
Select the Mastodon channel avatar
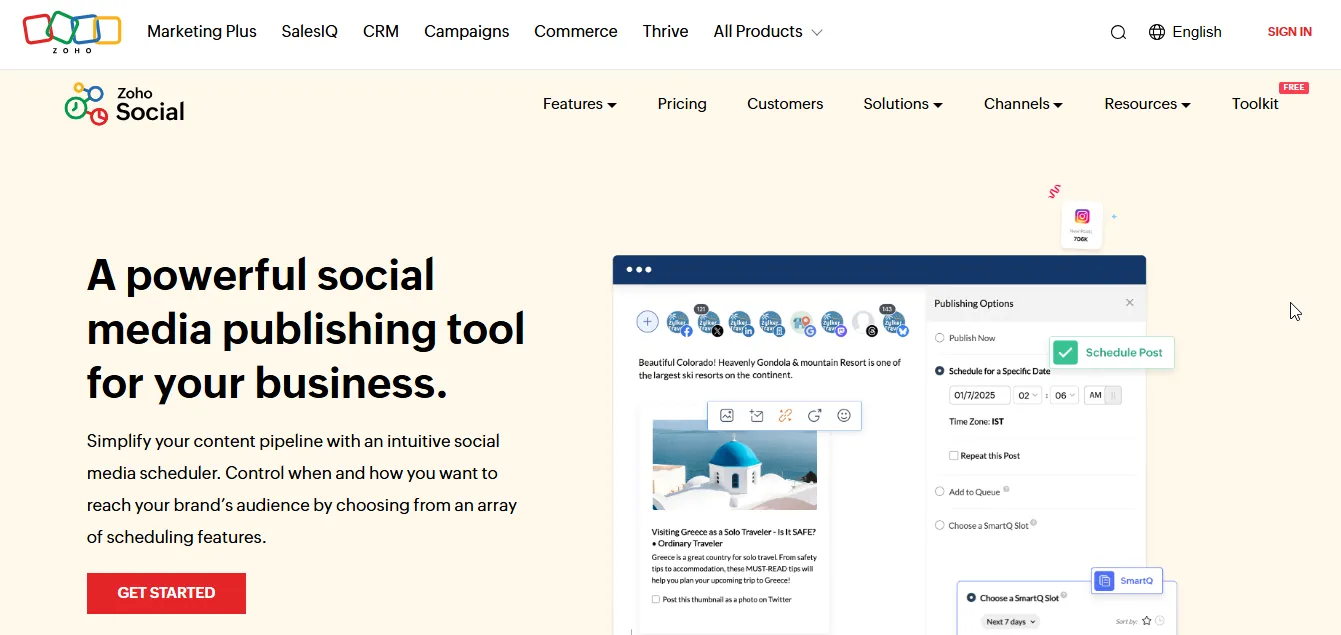click(832, 323)
